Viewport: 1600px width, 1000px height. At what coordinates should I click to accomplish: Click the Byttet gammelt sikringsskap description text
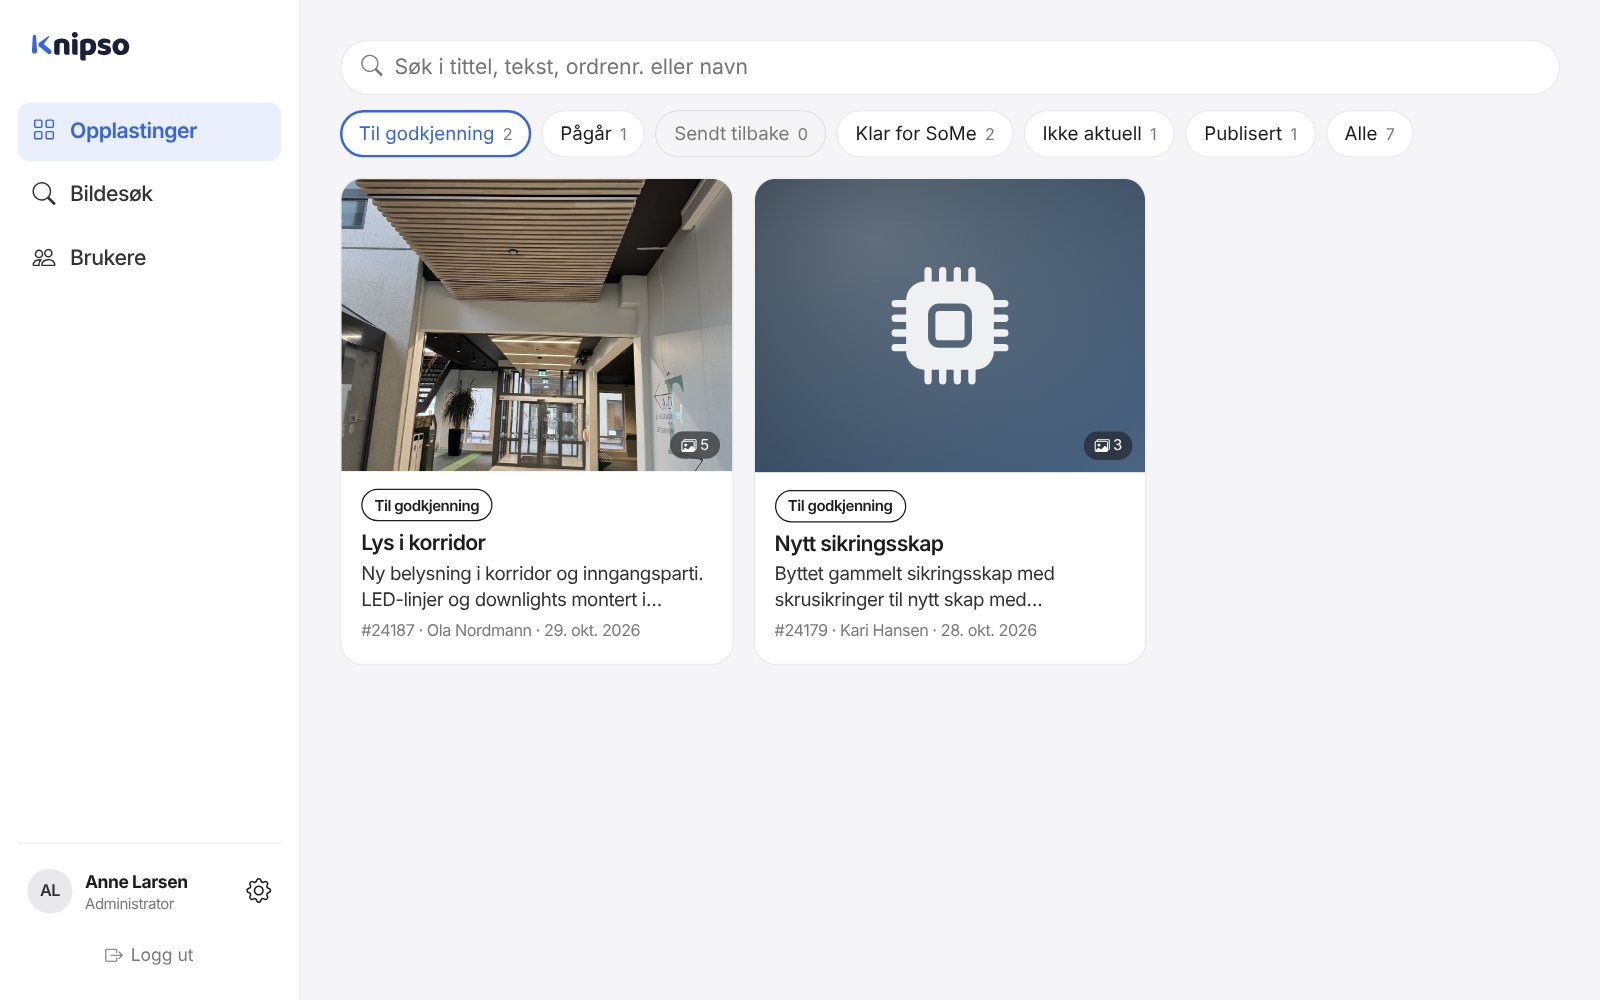point(914,587)
